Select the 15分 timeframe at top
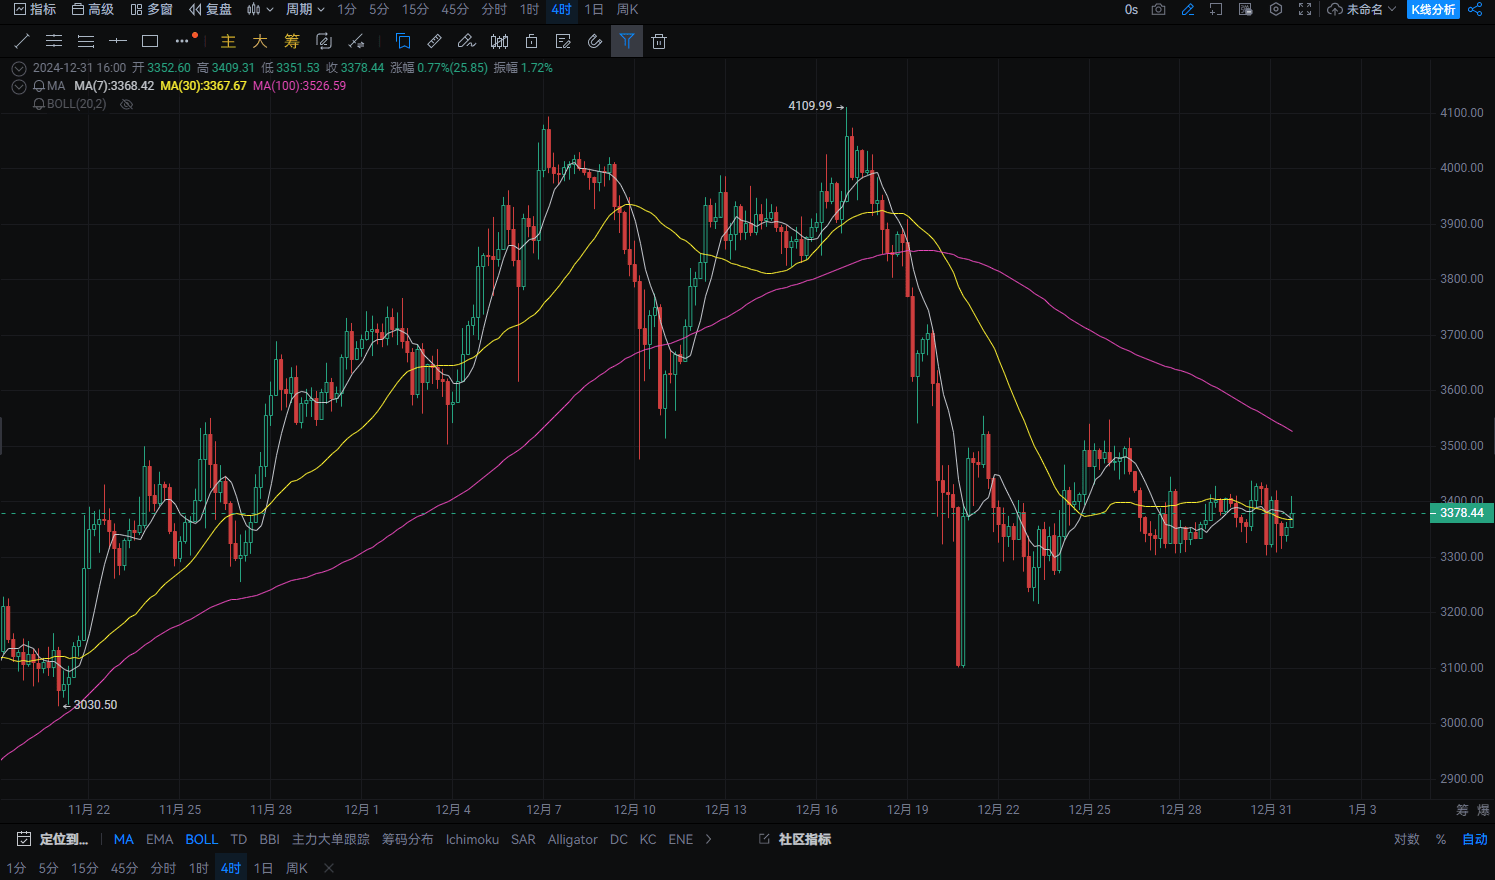Viewport: 1495px width, 880px height. 415,9
